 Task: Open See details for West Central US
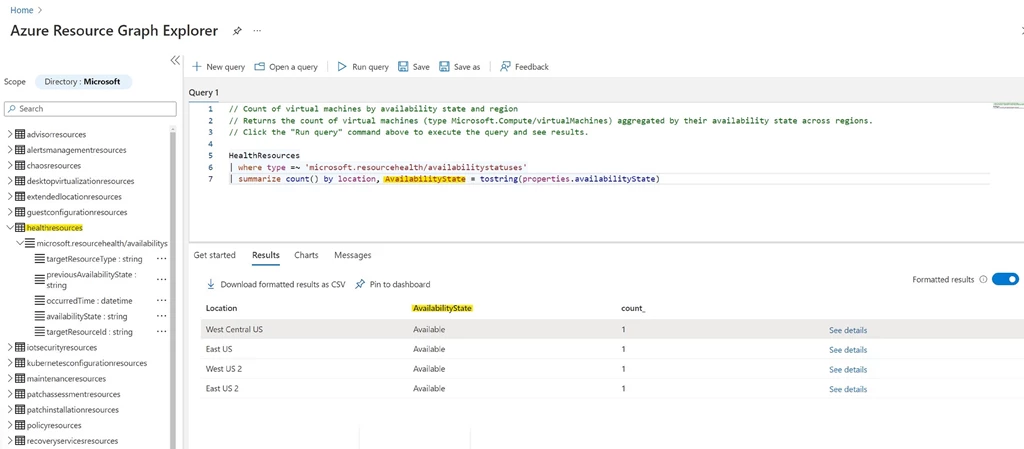pyautogui.click(x=847, y=330)
